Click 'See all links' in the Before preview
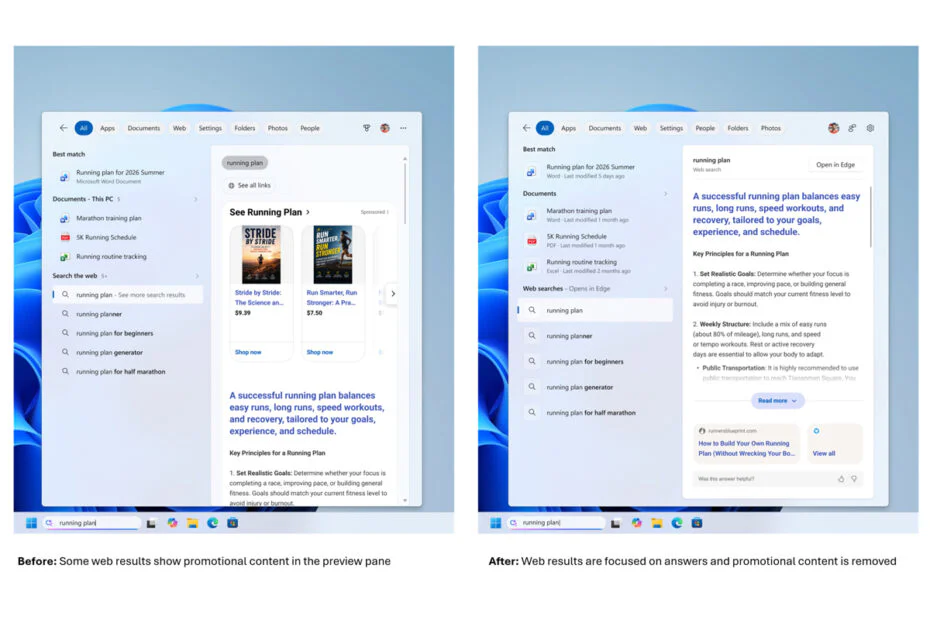The image size is (930, 620). pos(250,186)
